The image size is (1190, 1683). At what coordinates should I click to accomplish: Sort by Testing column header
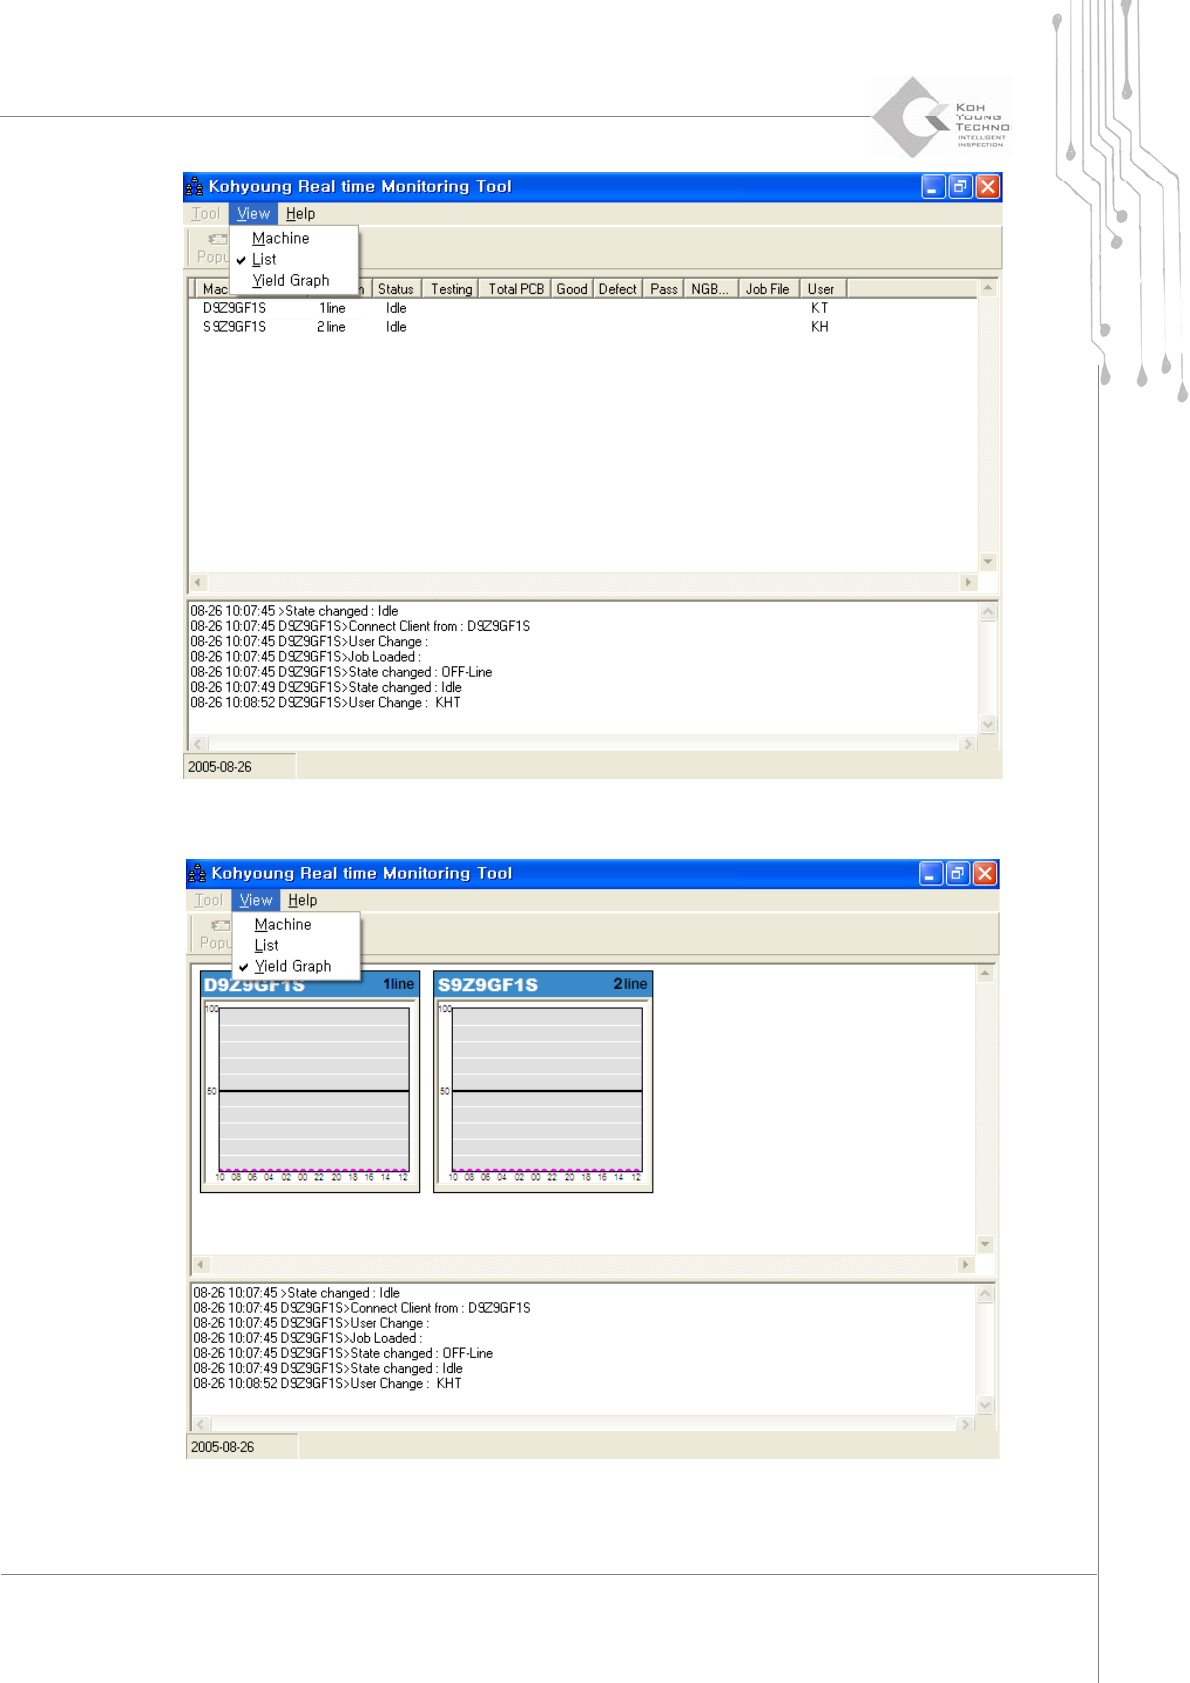coord(451,289)
